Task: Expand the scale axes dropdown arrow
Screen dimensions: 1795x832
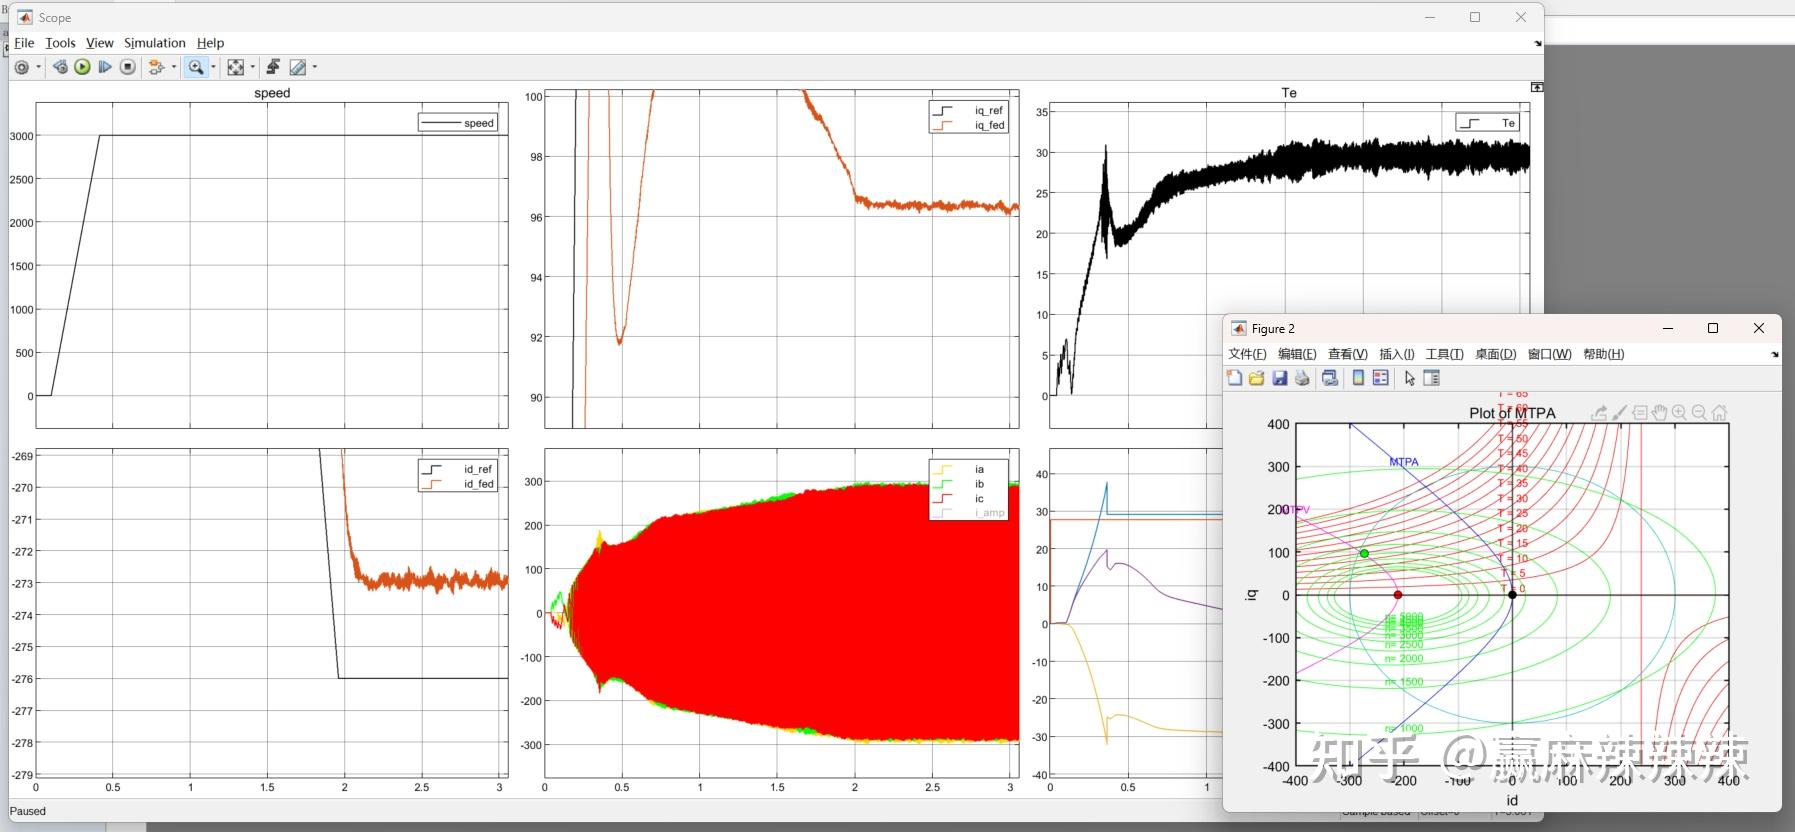Action: (252, 67)
